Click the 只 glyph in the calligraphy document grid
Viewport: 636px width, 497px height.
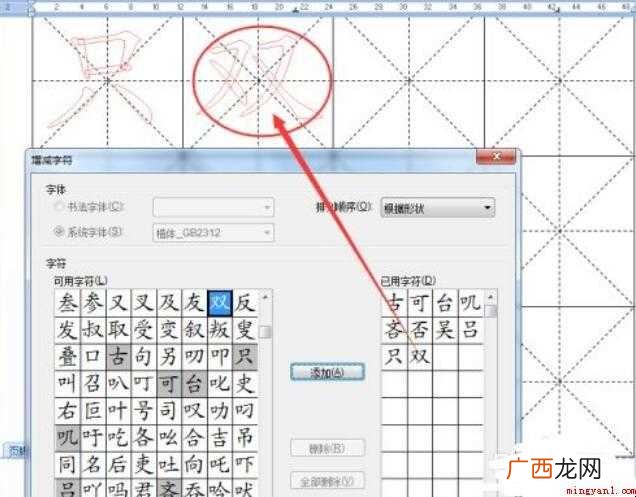pyautogui.click(x=101, y=79)
